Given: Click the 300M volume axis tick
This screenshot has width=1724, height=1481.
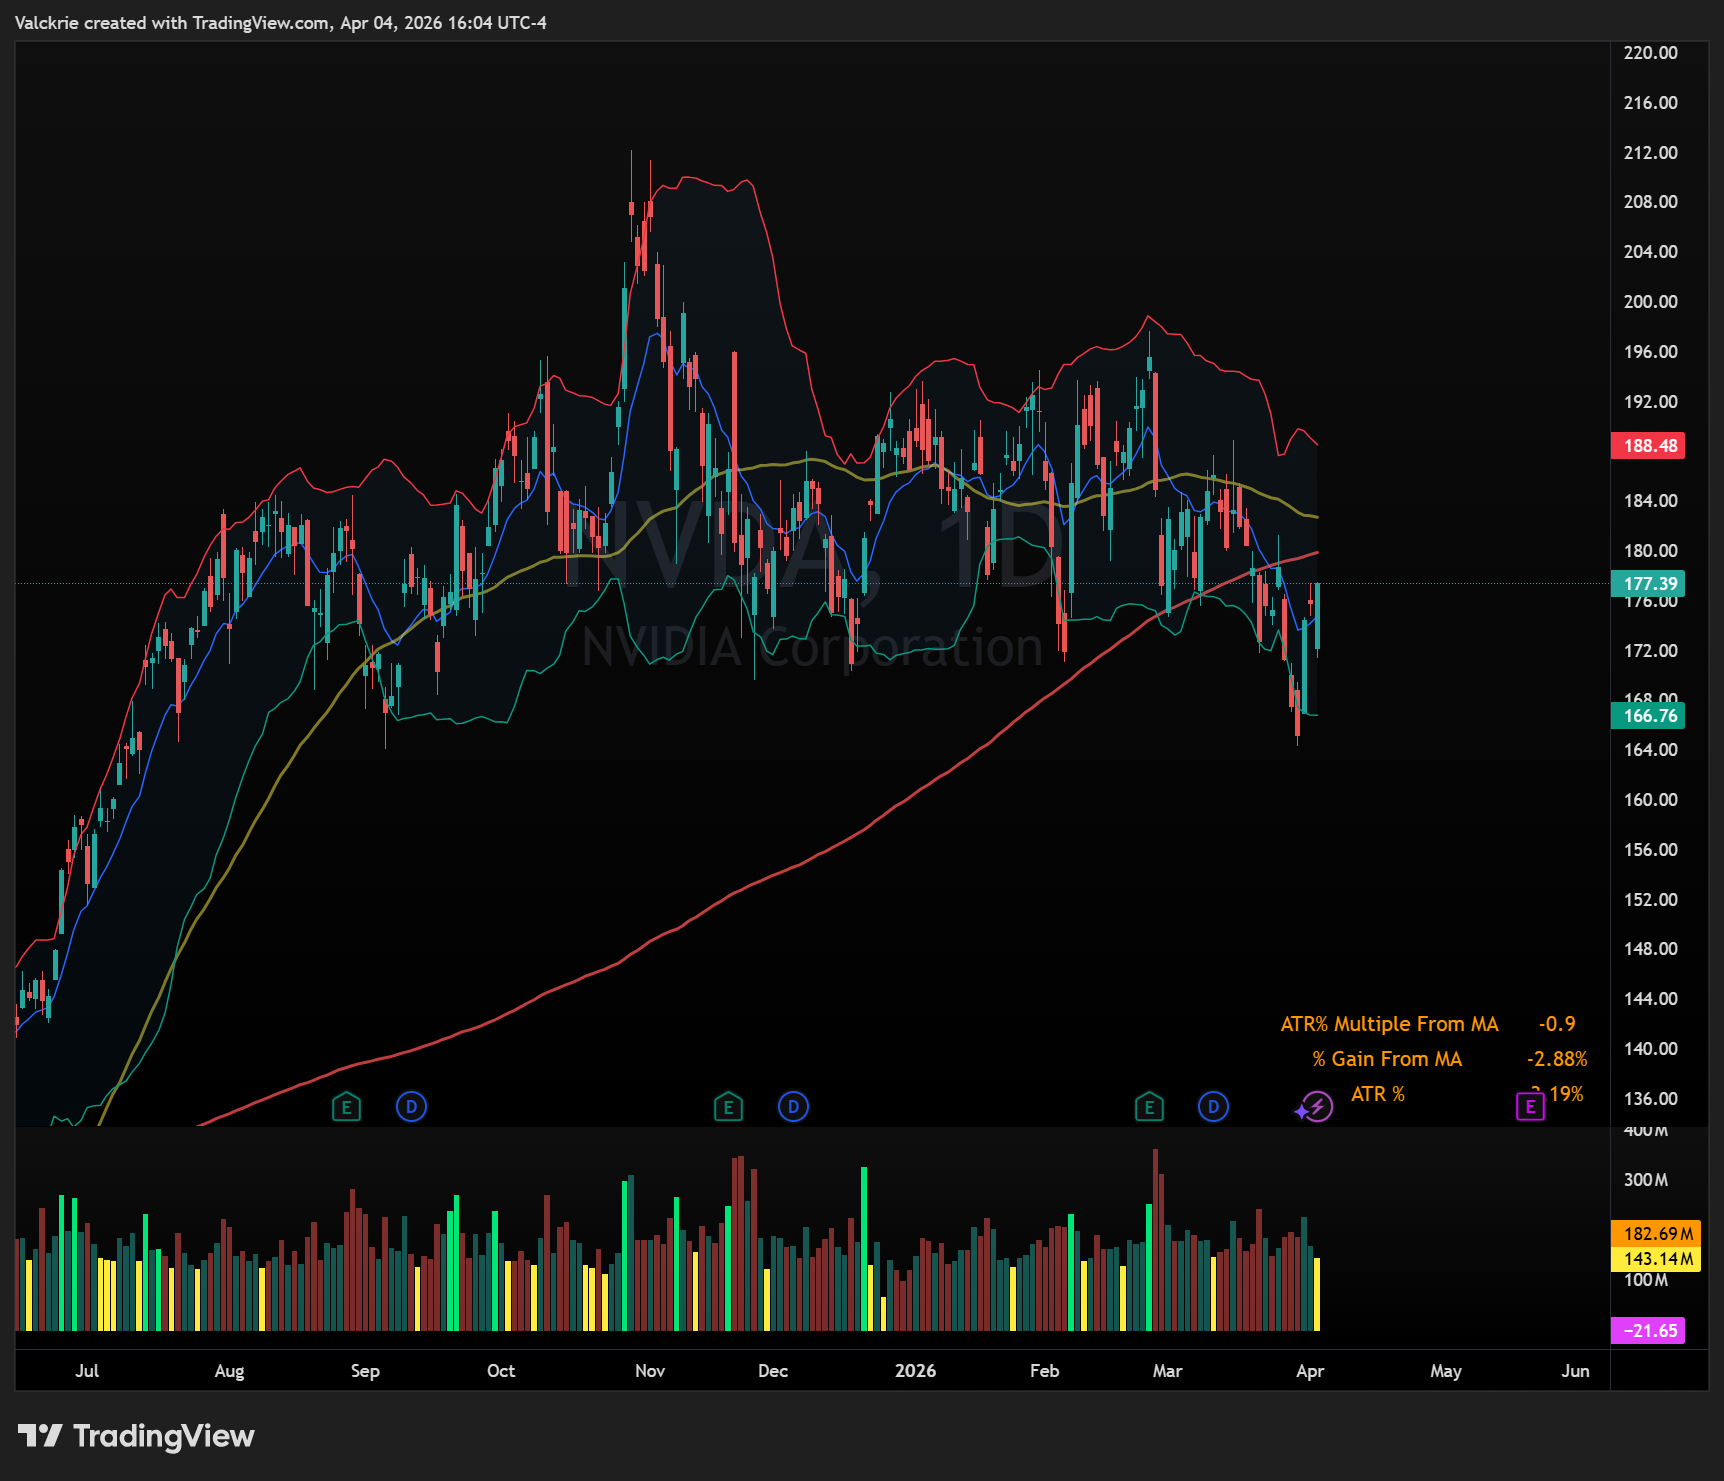Looking at the screenshot, I should (x=1645, y=1180).
